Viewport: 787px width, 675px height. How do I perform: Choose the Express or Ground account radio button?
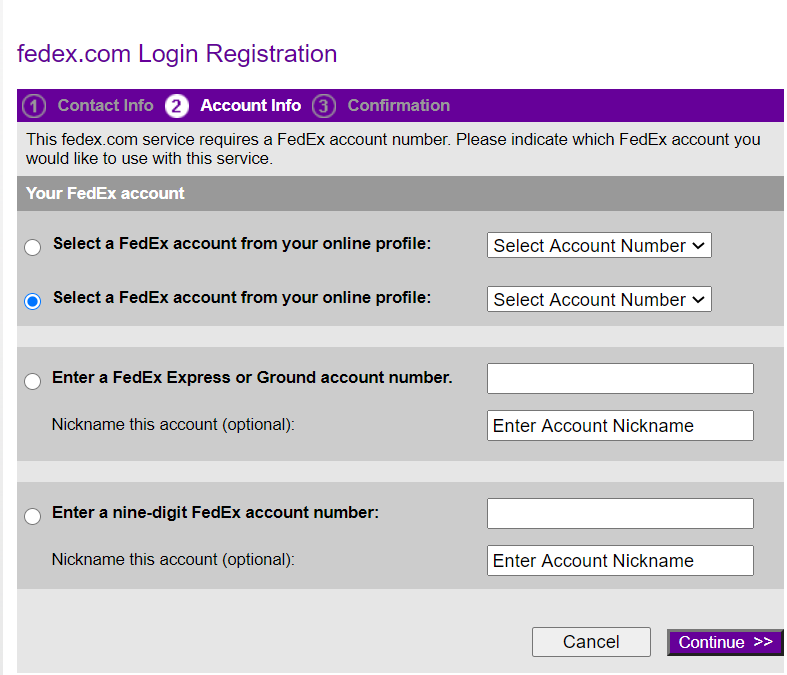pos(33,381)
